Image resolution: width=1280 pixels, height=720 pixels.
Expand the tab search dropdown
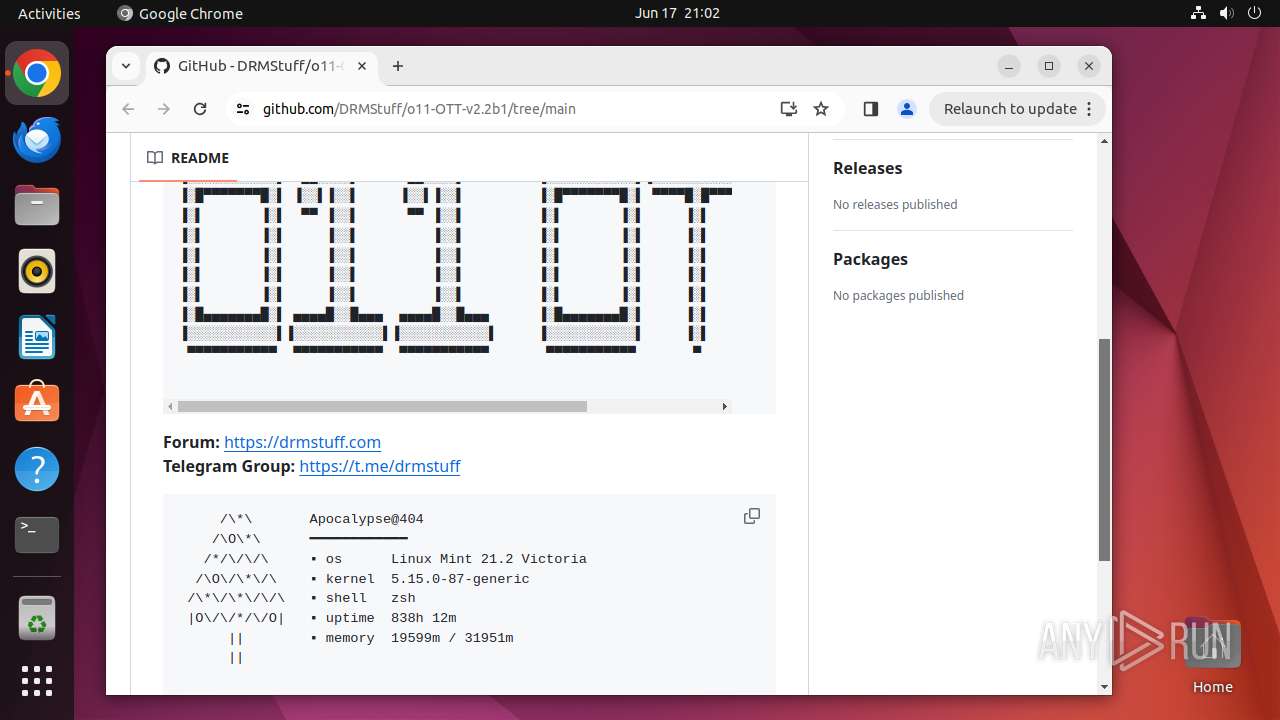point(126,66)
